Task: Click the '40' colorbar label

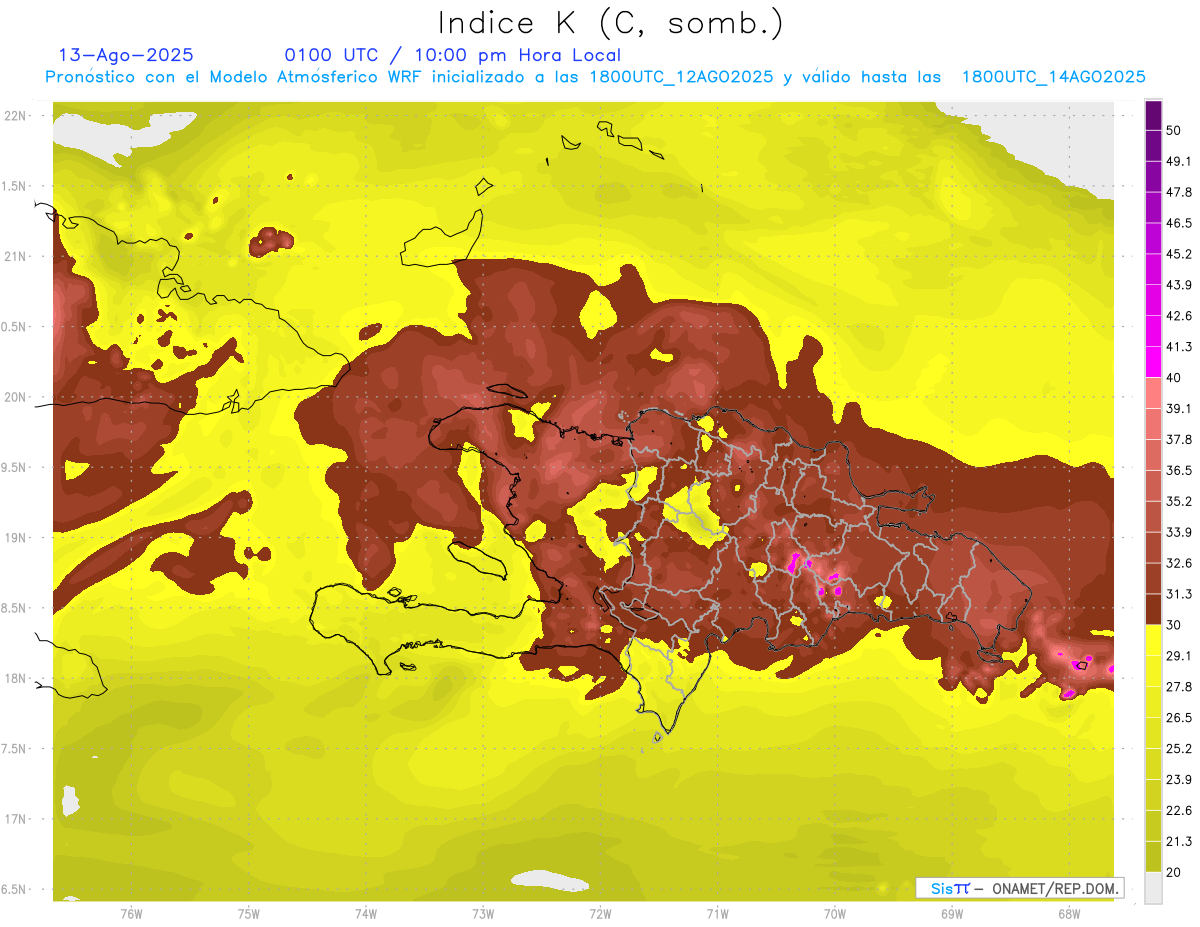Action: coord(1176,378)
